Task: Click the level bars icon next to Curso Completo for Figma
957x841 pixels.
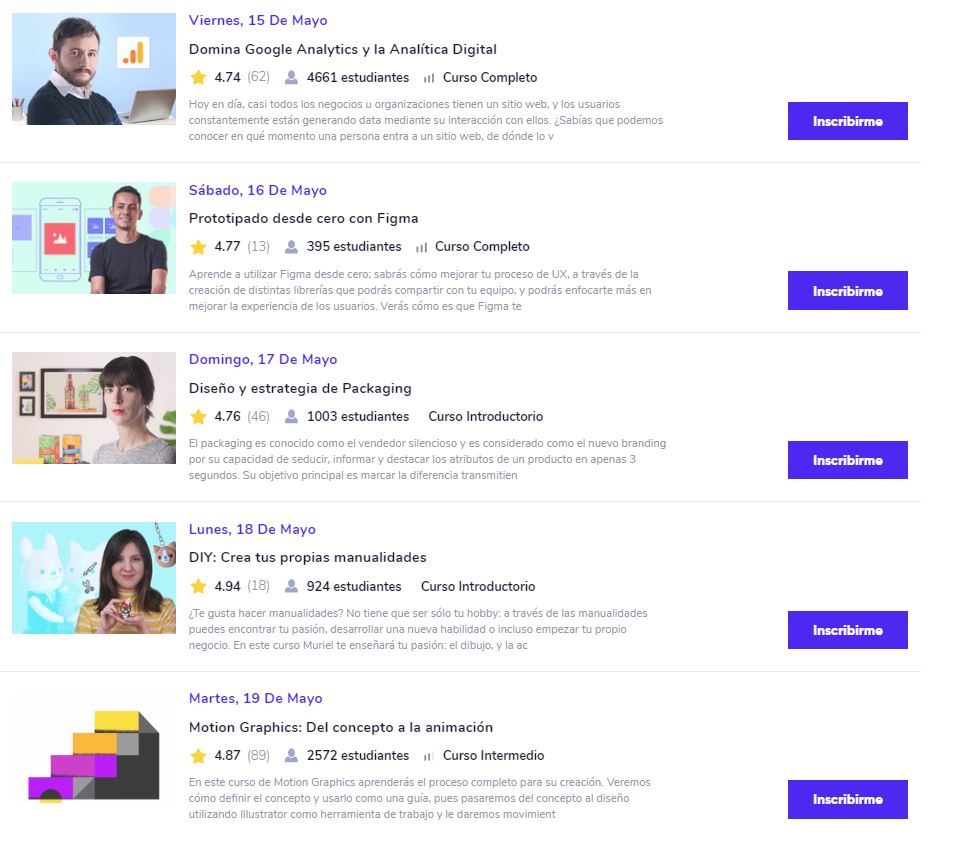Action: (x=421, y=247)
